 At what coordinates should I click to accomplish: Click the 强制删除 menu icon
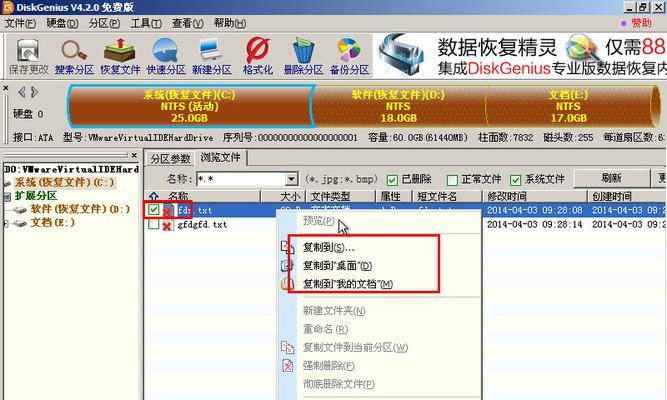[288, 366]
